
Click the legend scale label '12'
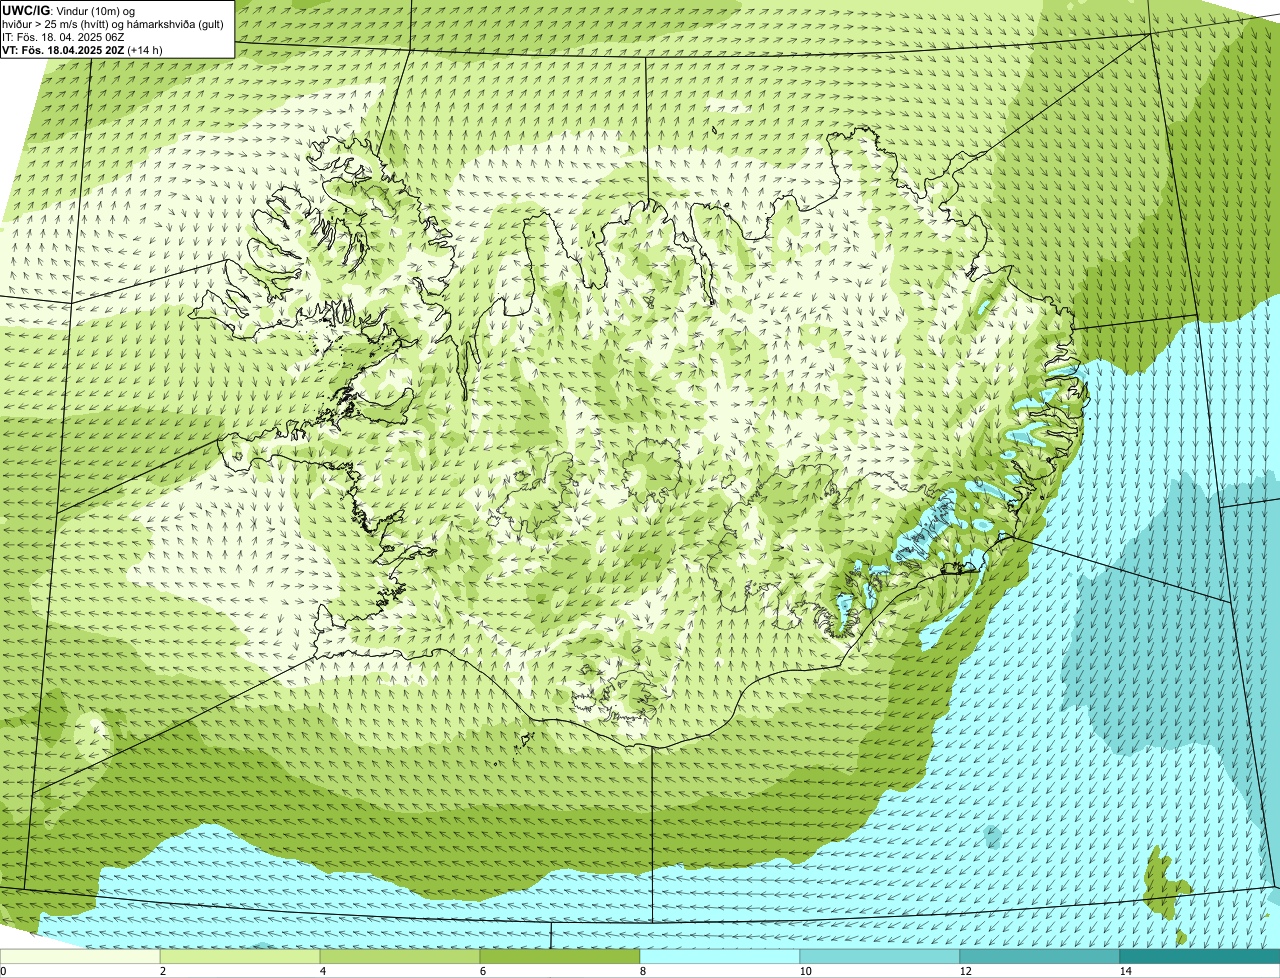tap(965, 971)
